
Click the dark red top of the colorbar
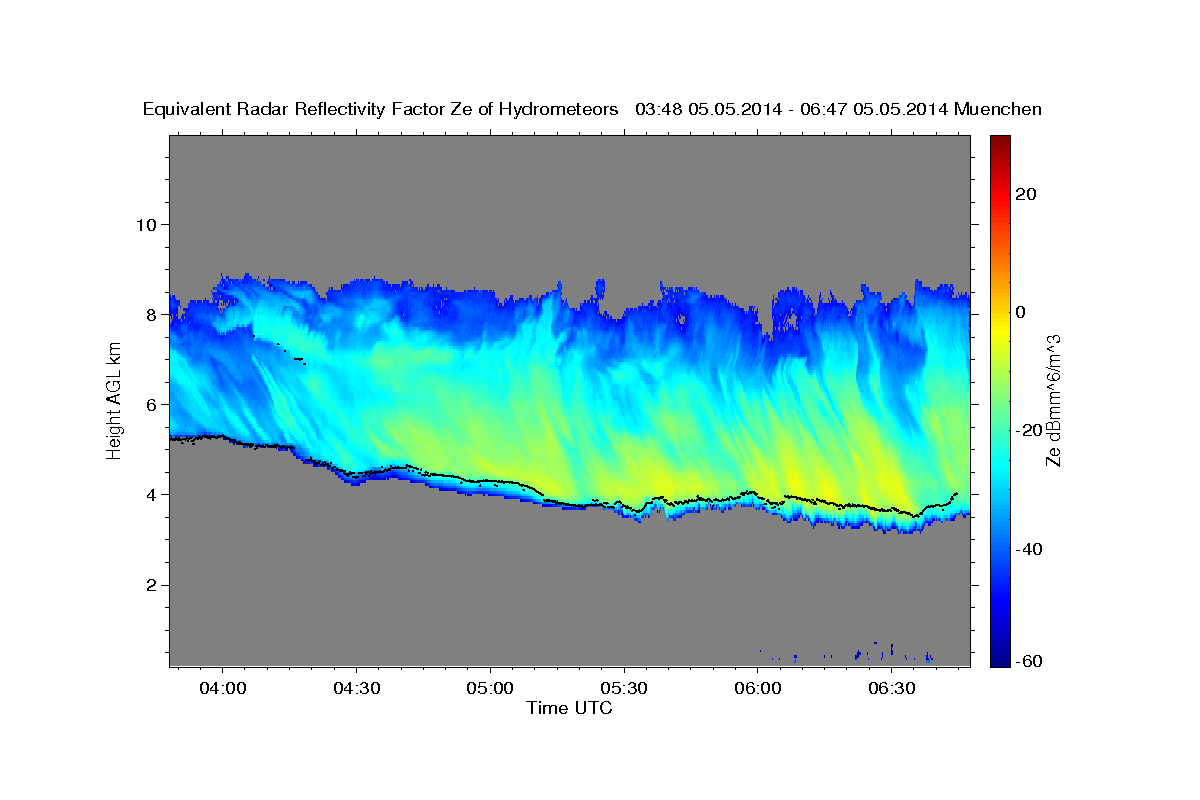pos(999,145)
